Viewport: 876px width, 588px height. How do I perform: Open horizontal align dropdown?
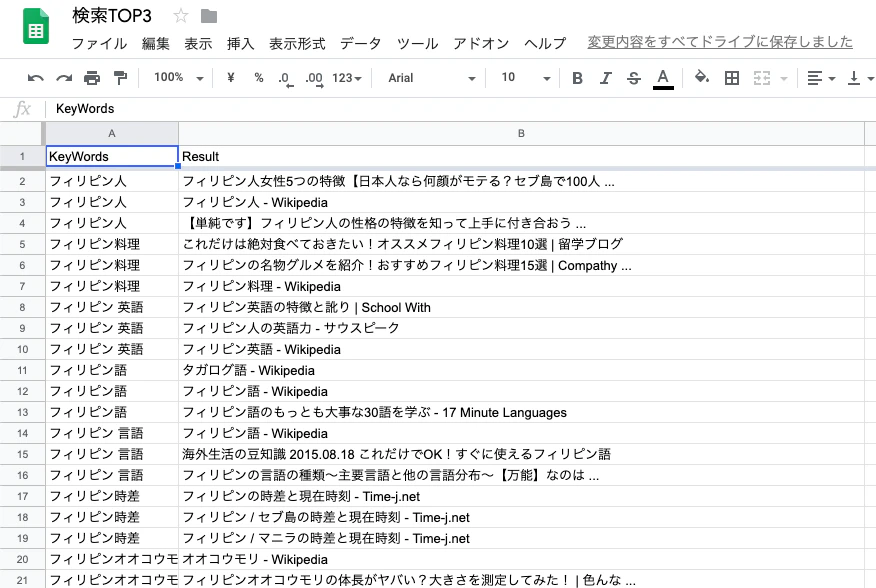821,78
